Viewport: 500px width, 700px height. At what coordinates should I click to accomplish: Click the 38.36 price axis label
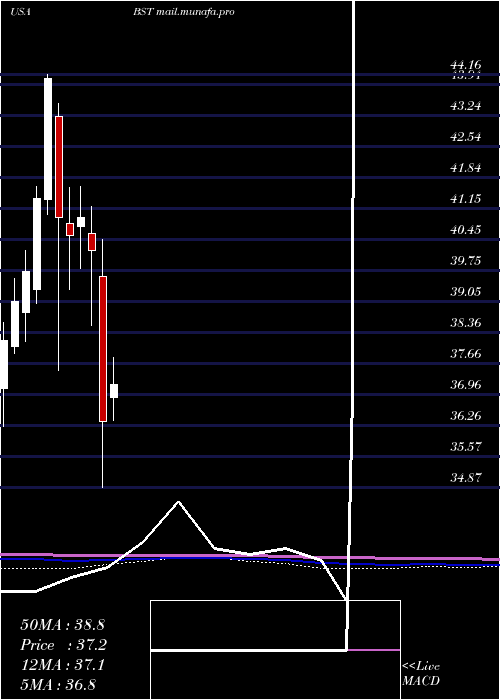466,323
